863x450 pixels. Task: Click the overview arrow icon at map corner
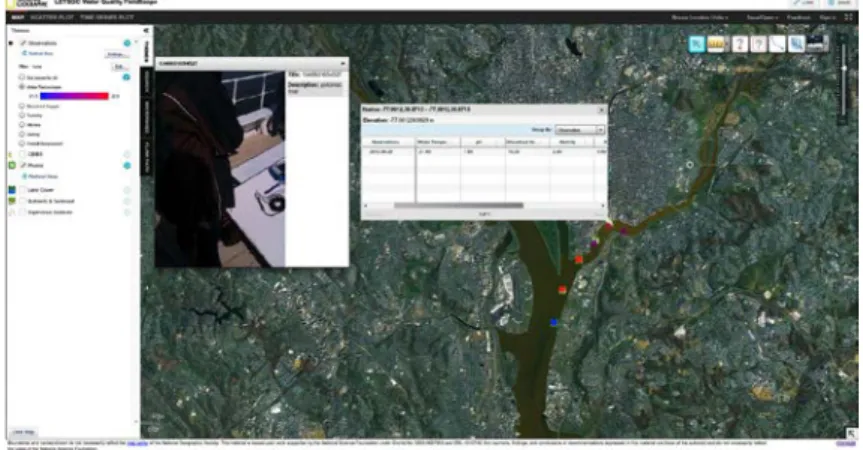851,433
